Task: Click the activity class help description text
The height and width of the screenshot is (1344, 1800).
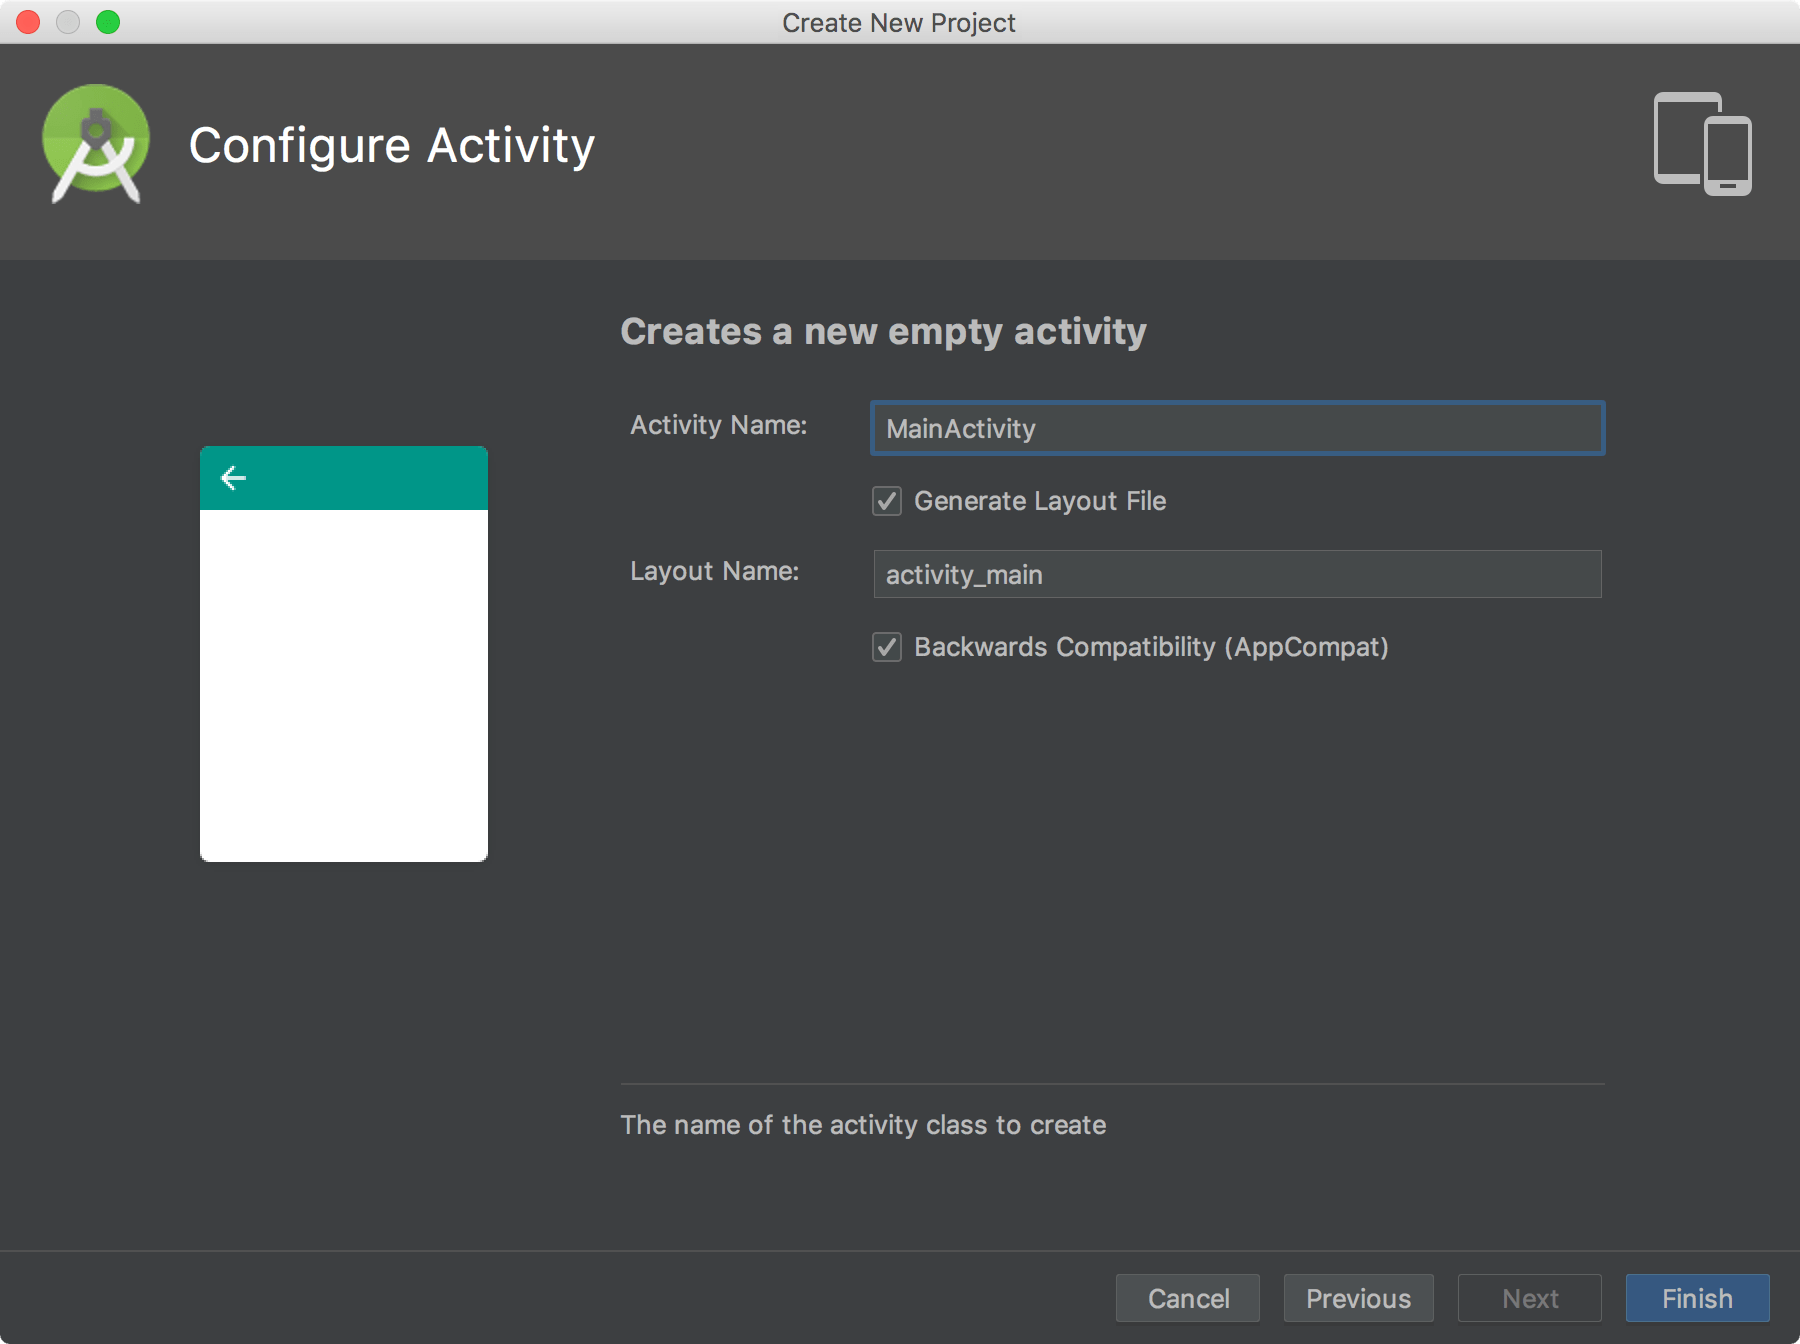Action: pos(863,1125)
